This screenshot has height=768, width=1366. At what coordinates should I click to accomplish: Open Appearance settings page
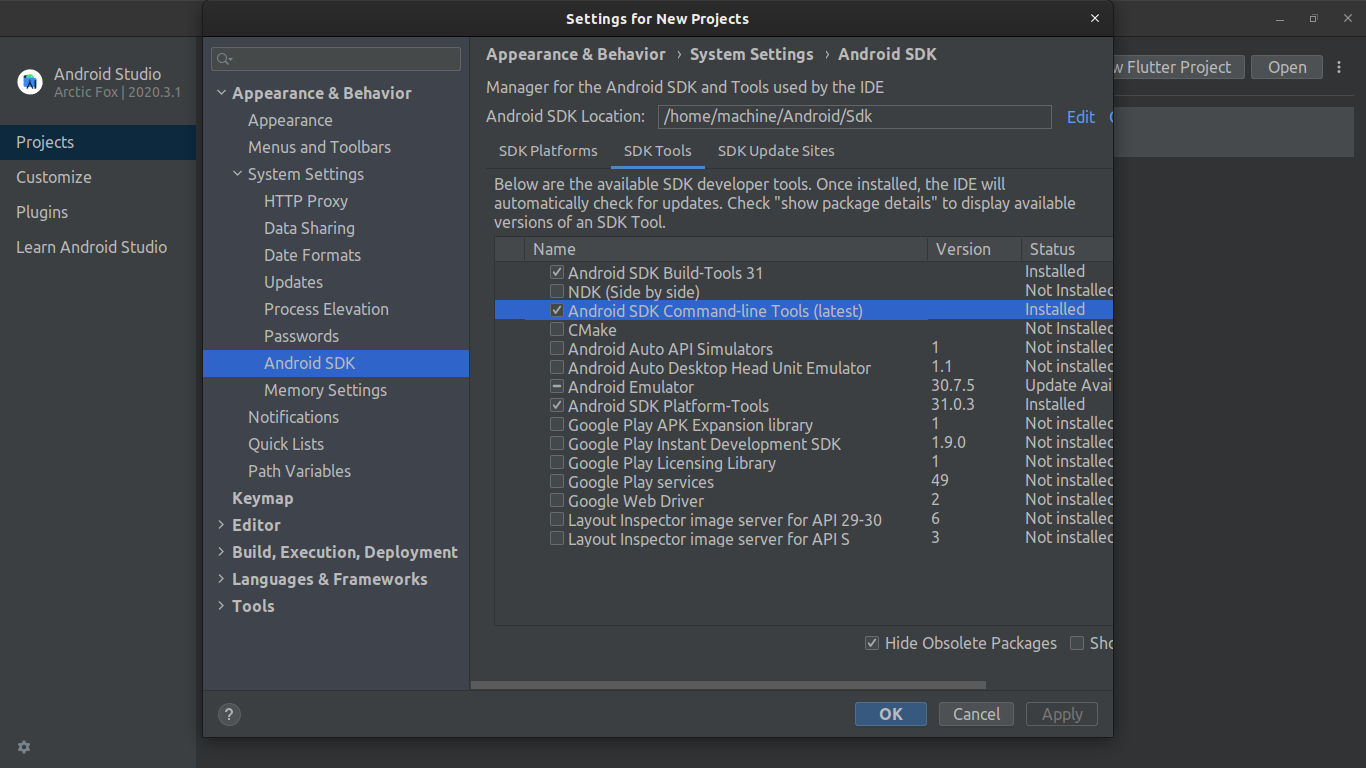(290, 120)
